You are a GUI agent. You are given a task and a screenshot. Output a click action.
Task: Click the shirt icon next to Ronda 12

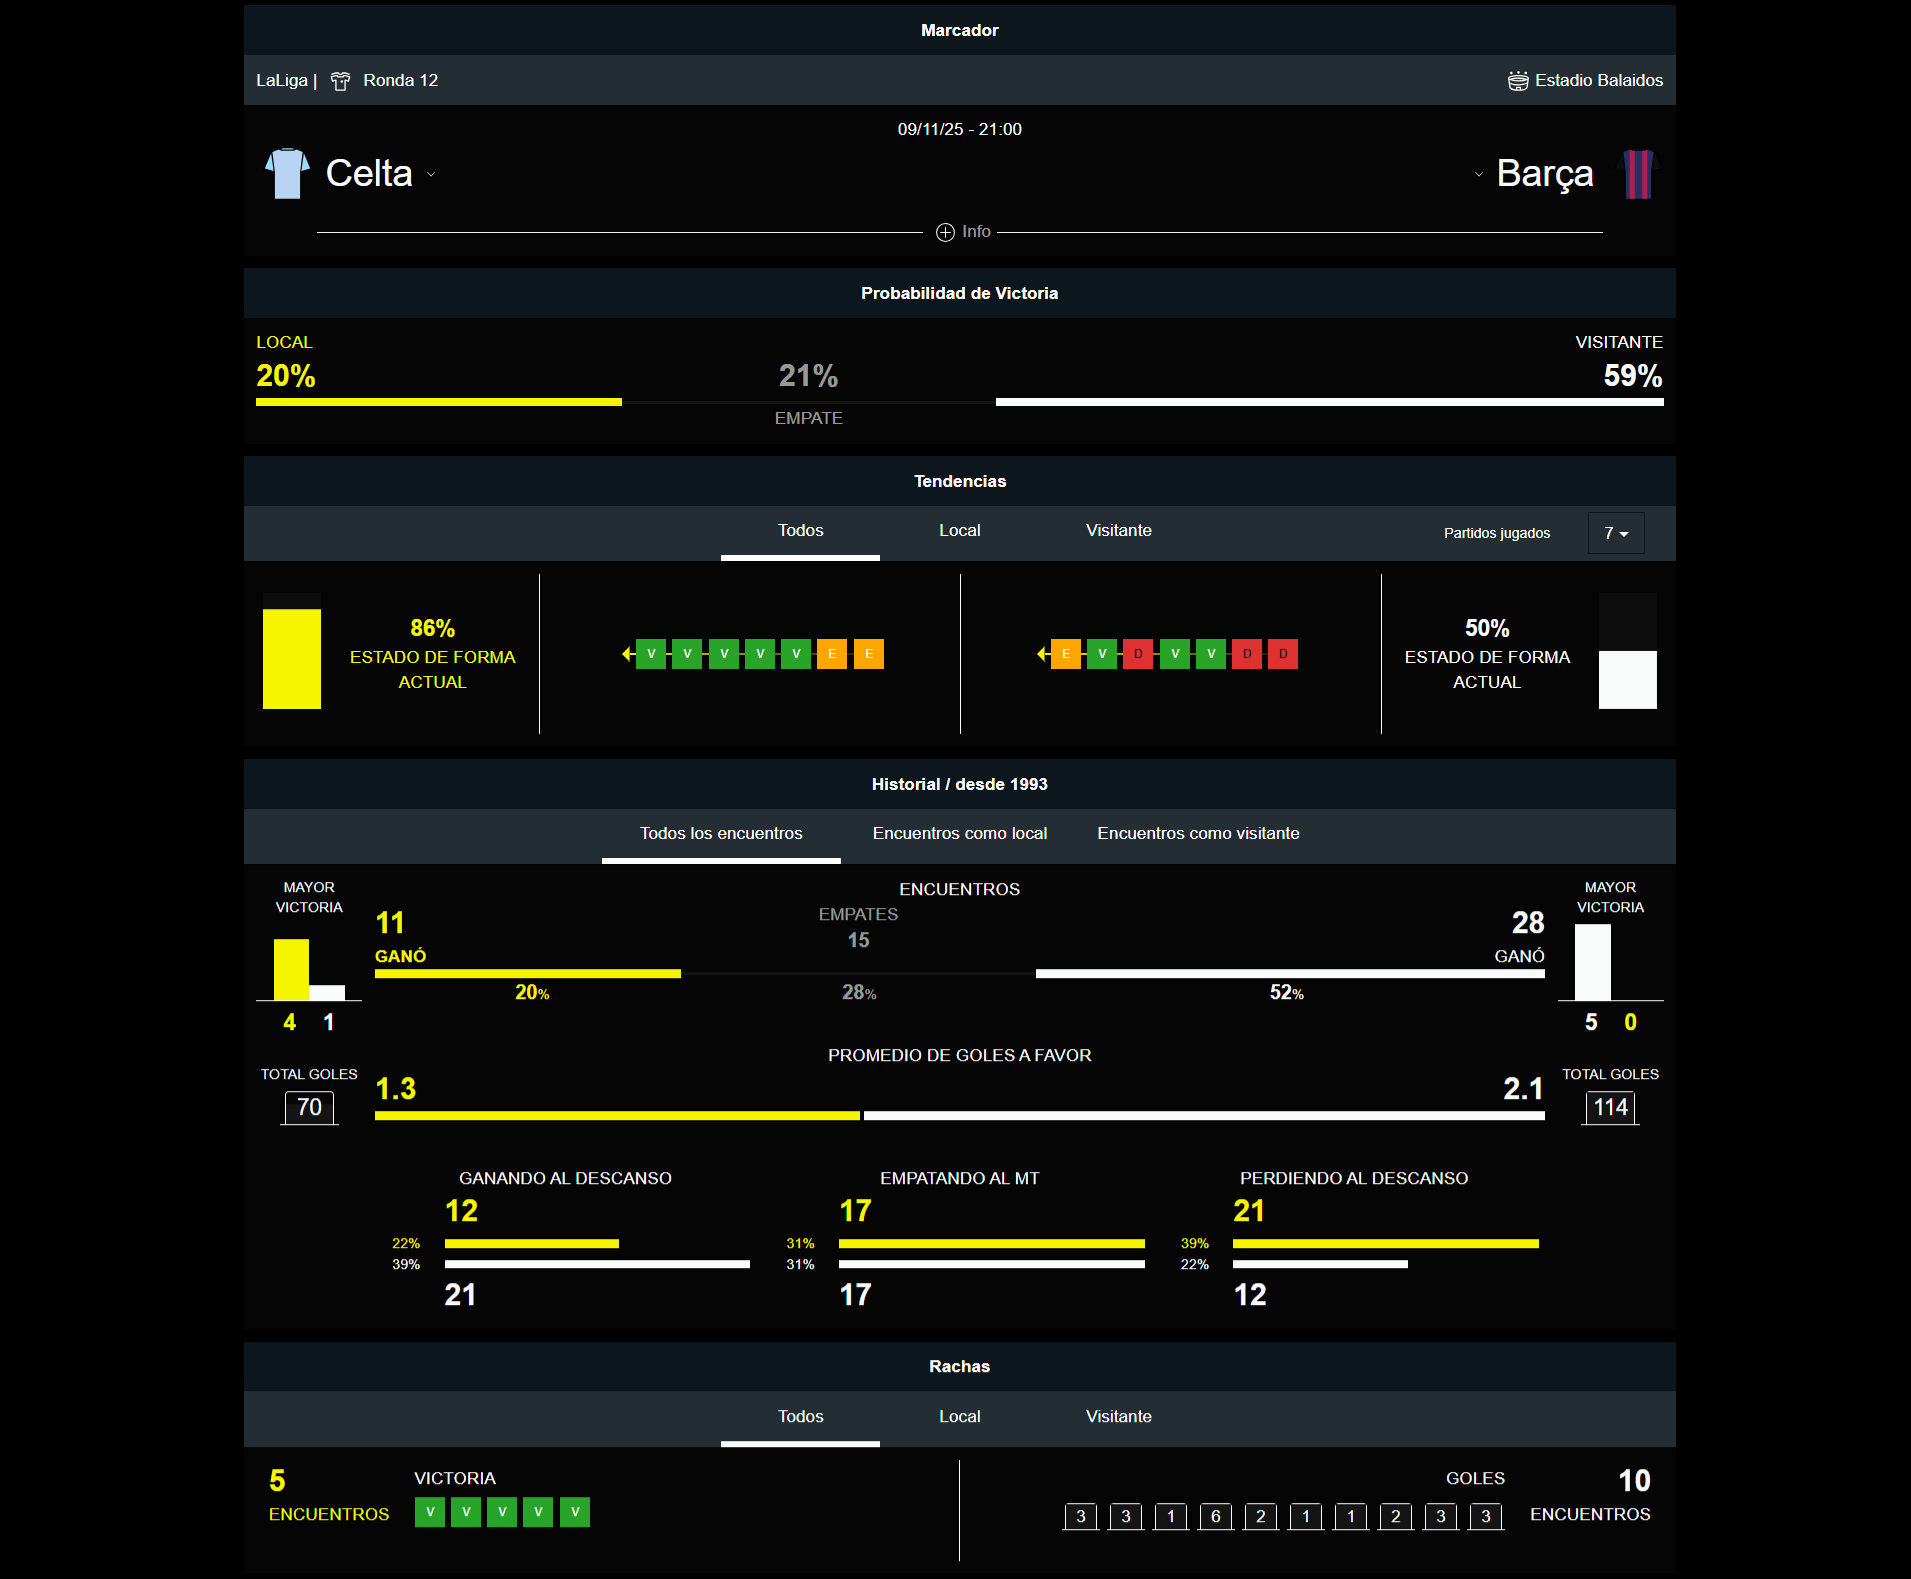340,81
